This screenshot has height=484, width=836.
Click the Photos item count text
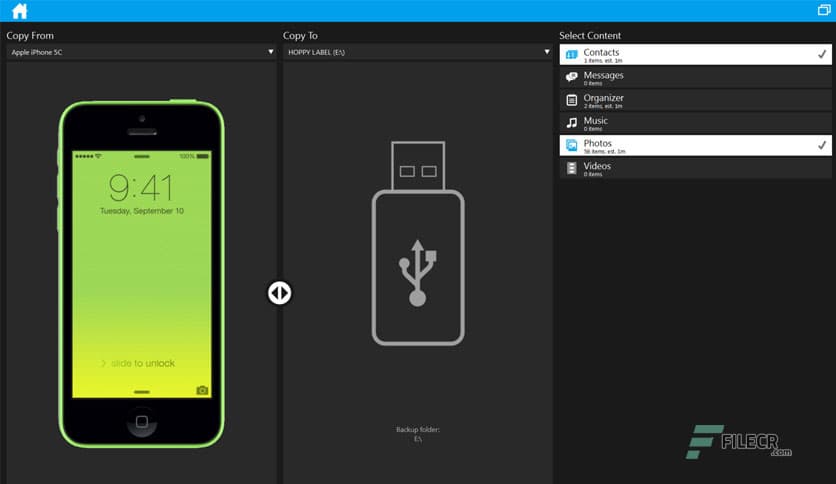[604, 152]
